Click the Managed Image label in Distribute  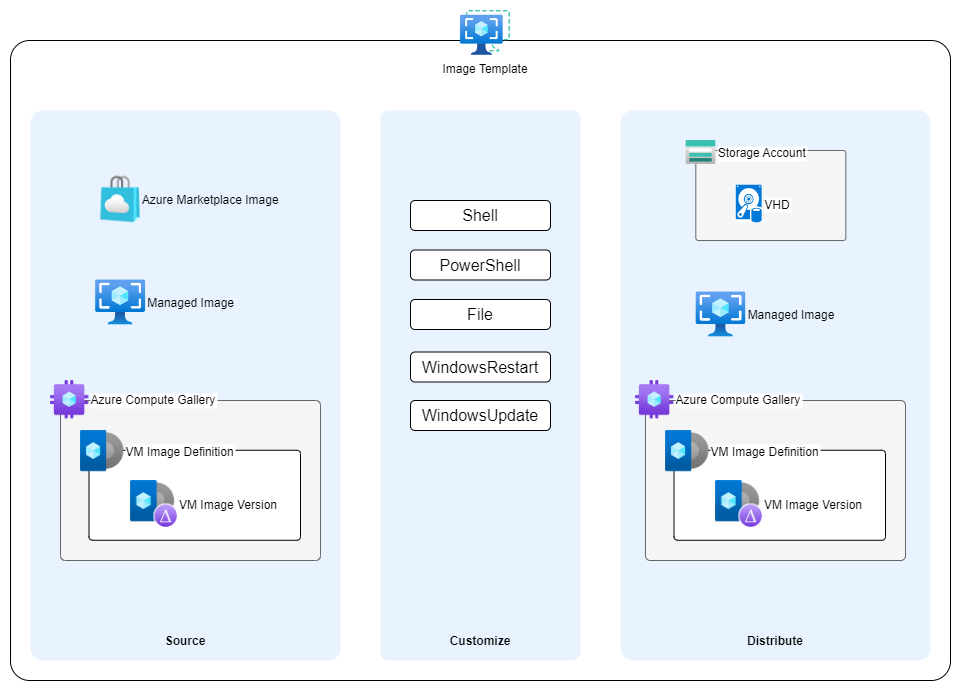[791, 315]
